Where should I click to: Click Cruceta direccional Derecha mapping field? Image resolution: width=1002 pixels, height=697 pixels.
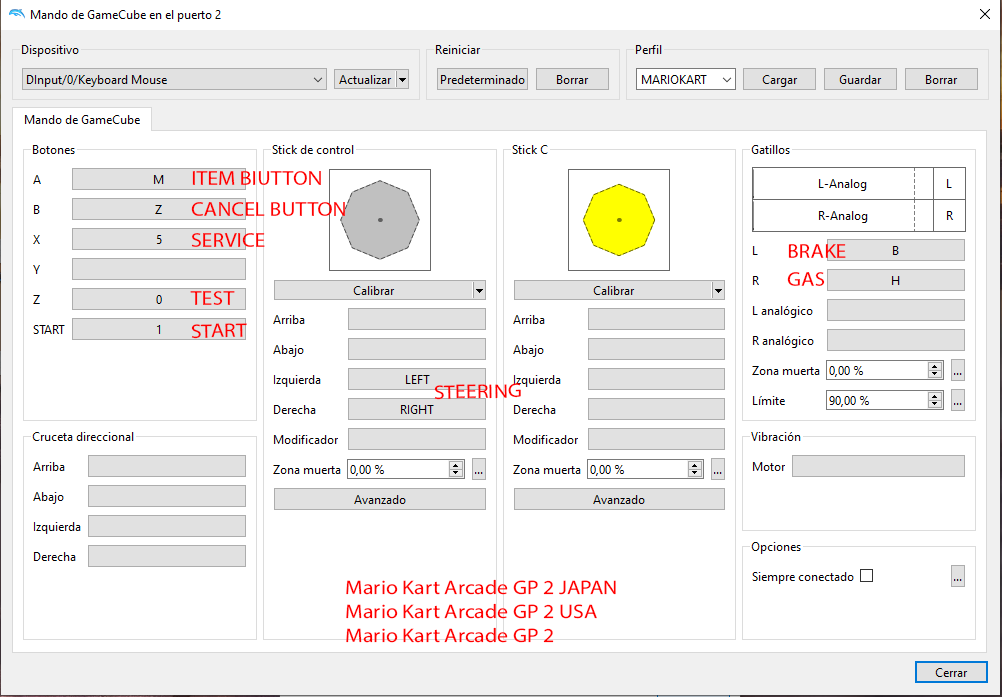click(167, 556)
